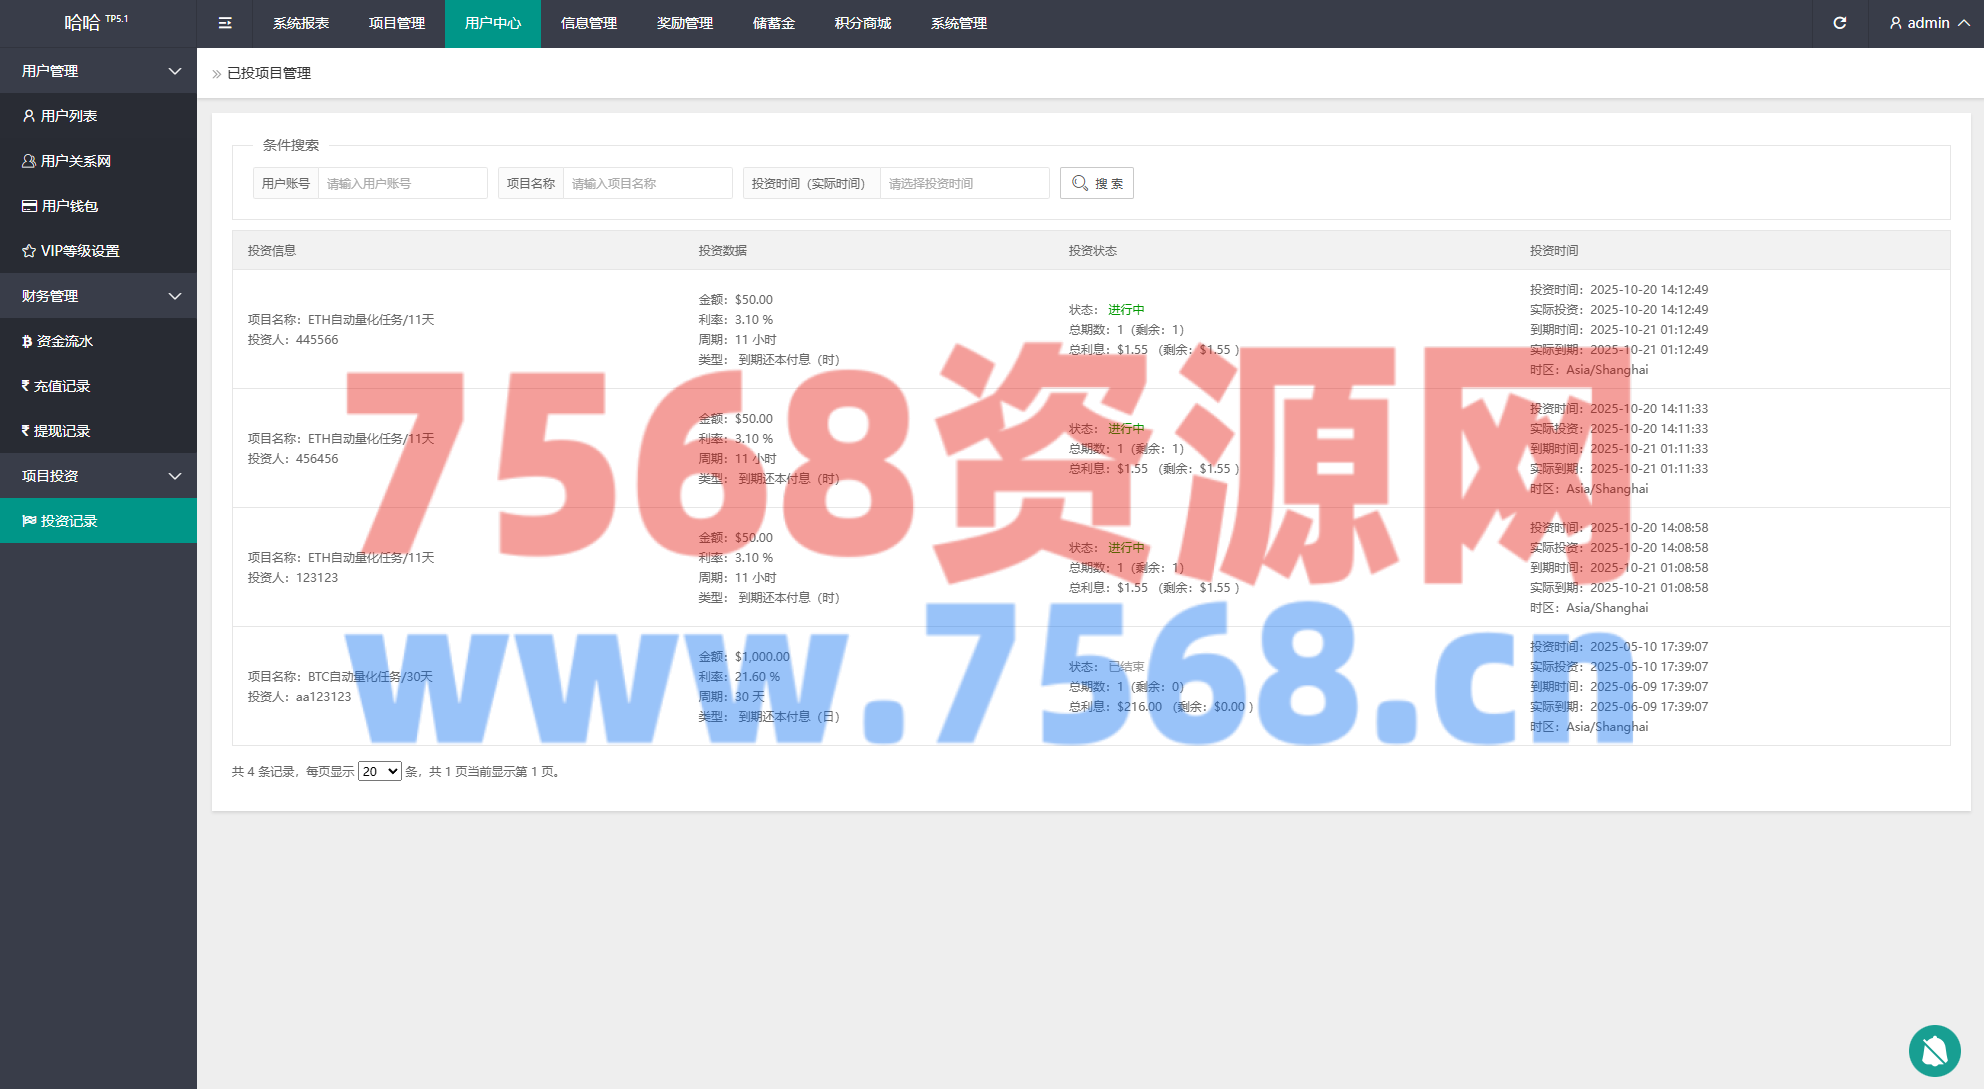Select 投资记录 flag item in sidebar
The image size is (1984, 1089).
click(68, 521)
